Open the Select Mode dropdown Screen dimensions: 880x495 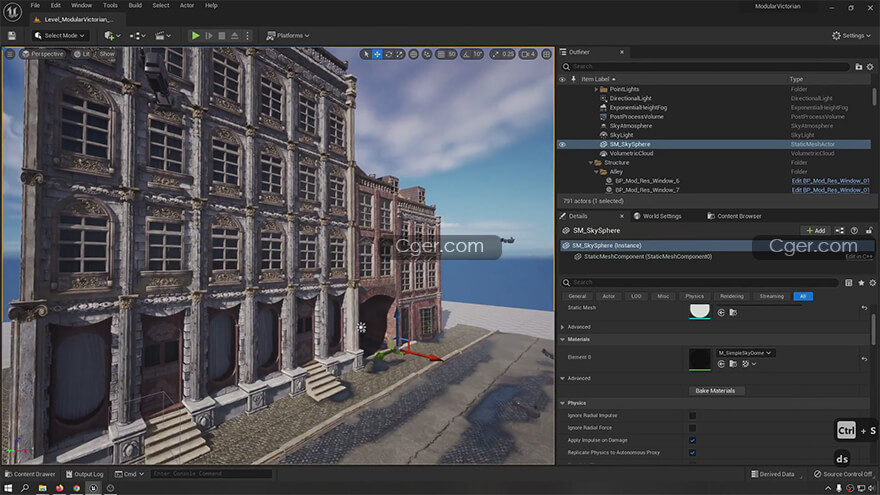[x=60, y=36]
